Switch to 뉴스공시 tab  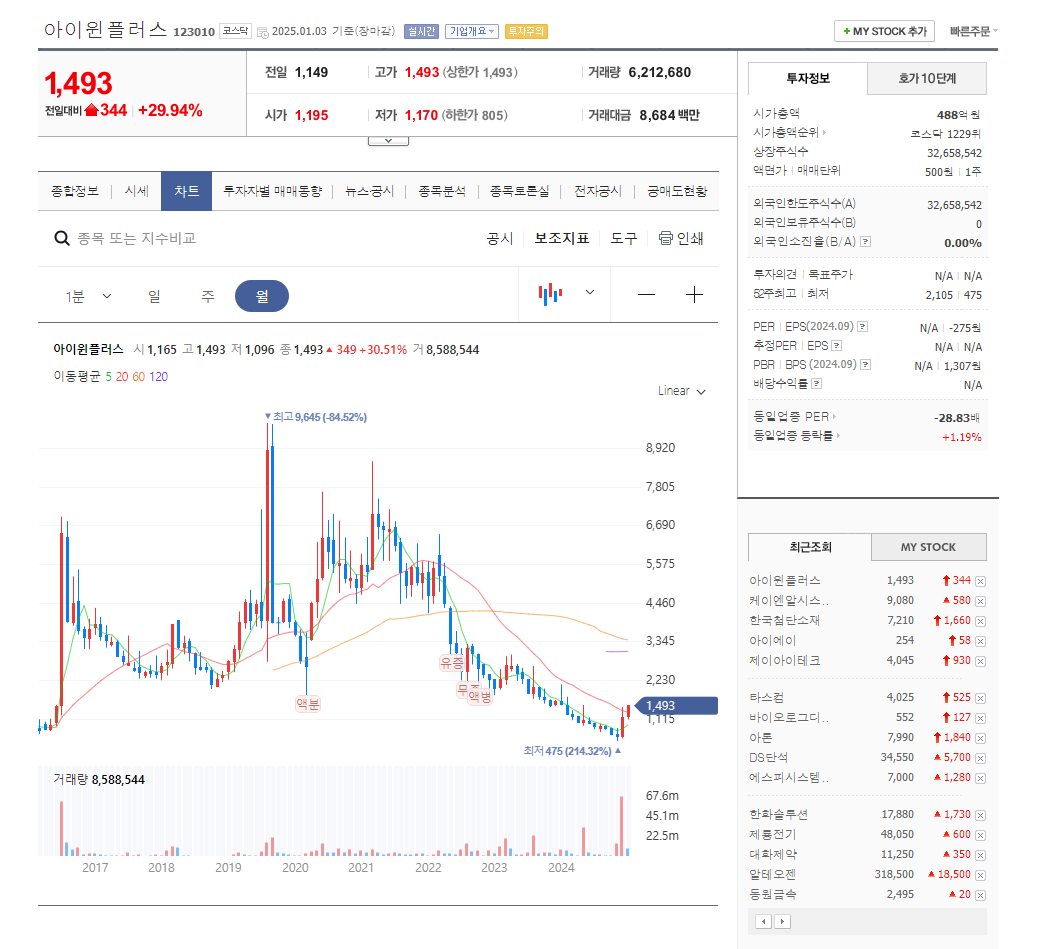pos(369,191)
